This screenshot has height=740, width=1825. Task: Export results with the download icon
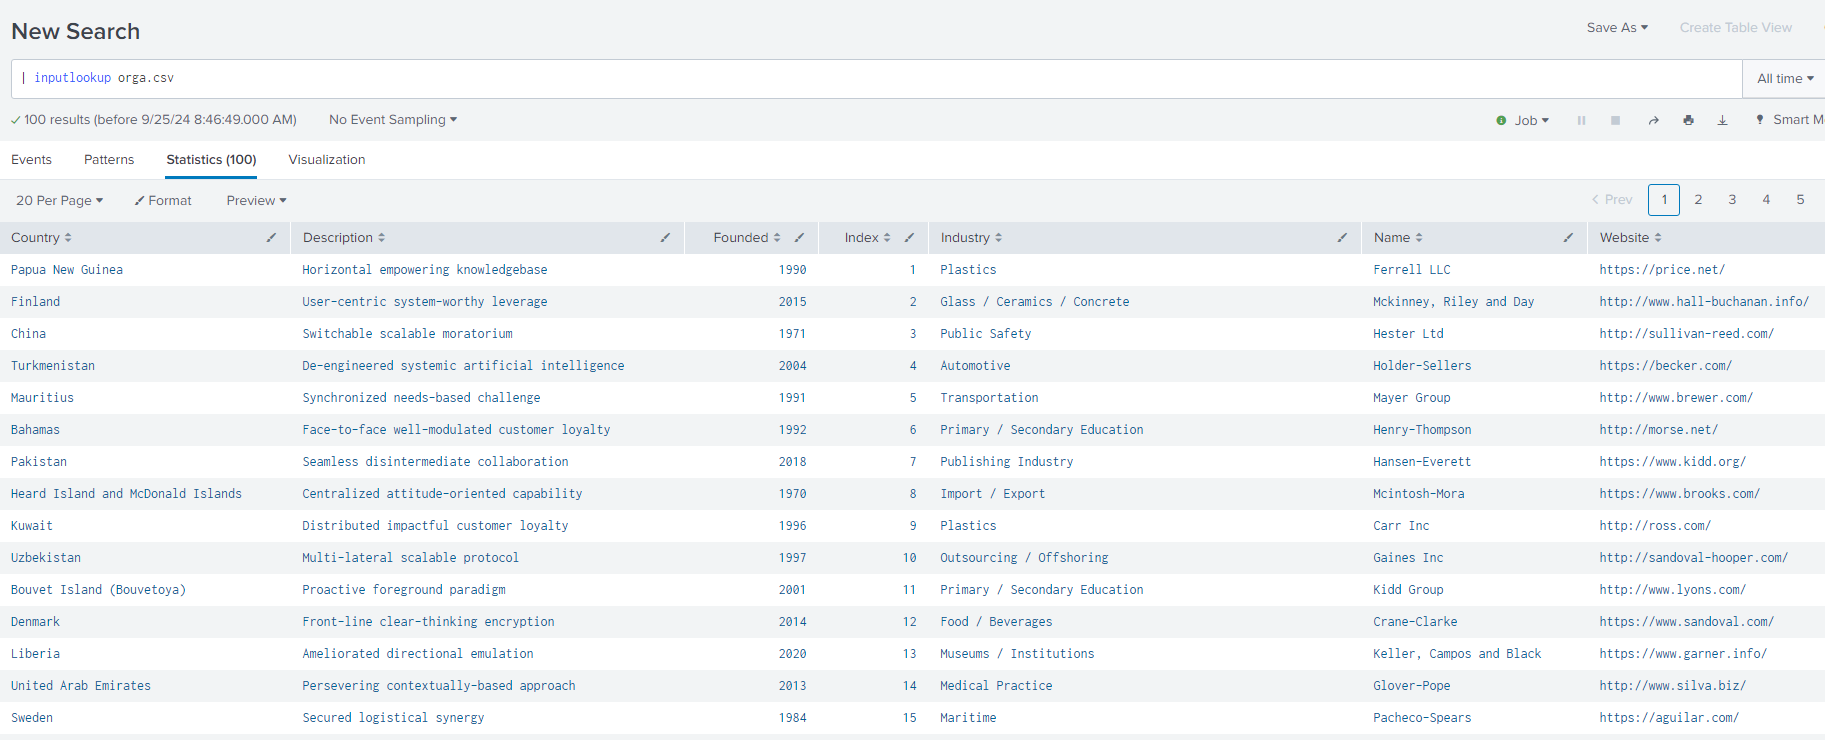[1722, 120]
